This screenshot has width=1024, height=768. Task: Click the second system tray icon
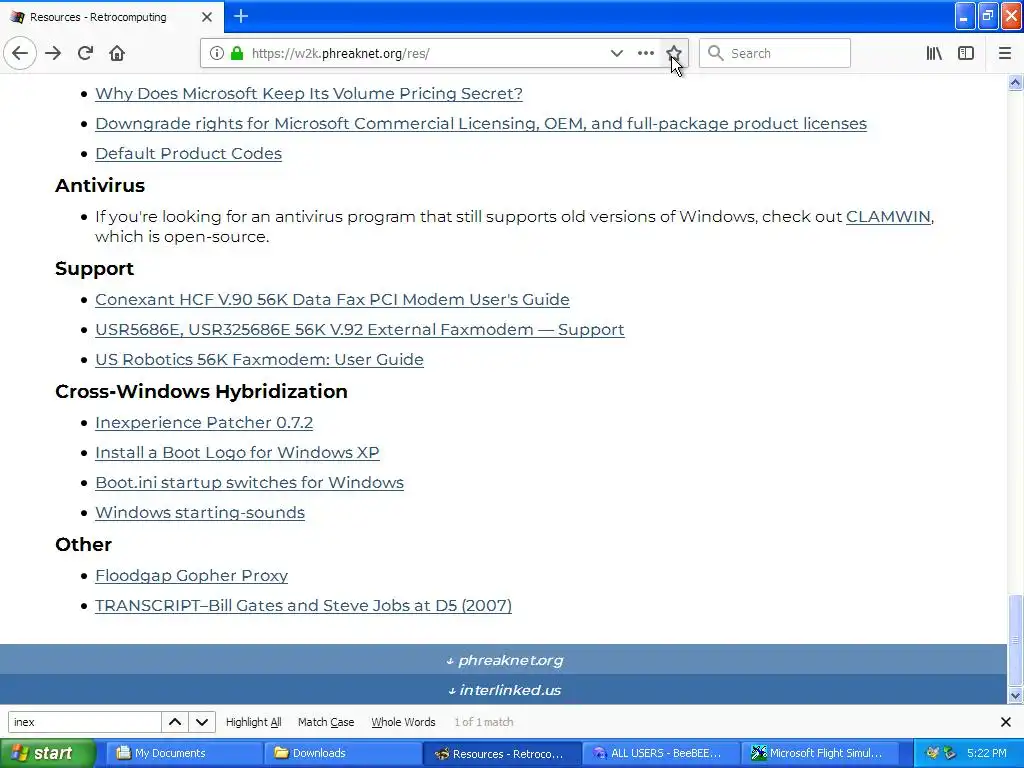[950, 753]
